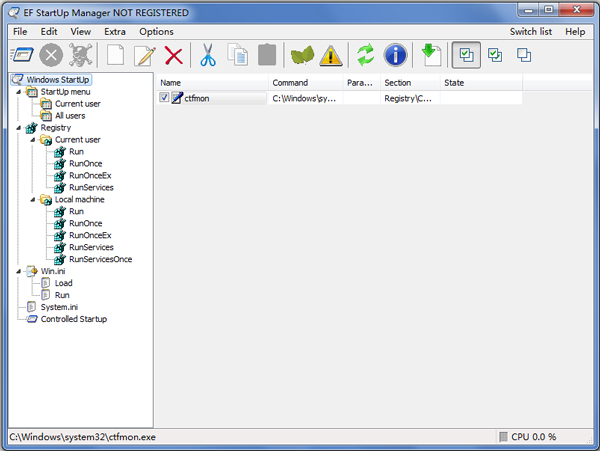Open the Extra menu
The height and width of the screenshot is (451, 600).
pos(114,31)
